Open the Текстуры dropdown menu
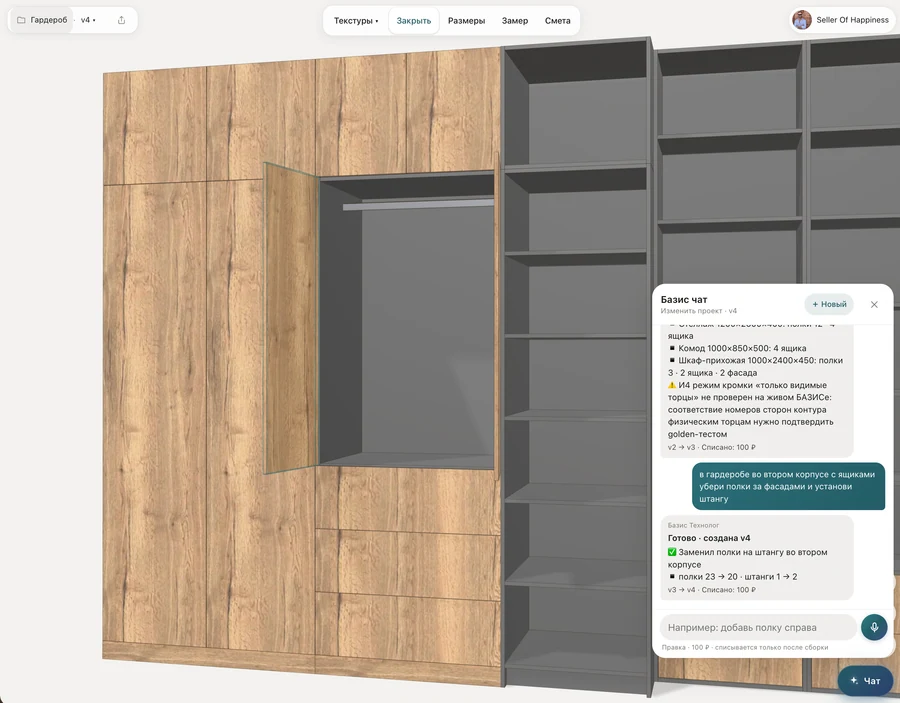This screenshot has height=703, width=900. 356,21
